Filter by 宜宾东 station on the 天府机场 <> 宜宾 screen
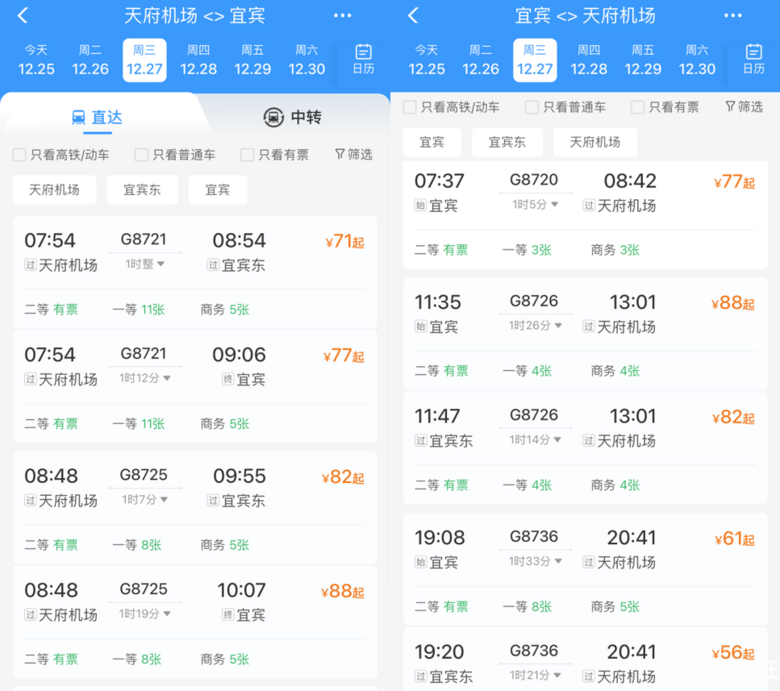This screenshot has width=780, height=691. click(x=142, y=190)
